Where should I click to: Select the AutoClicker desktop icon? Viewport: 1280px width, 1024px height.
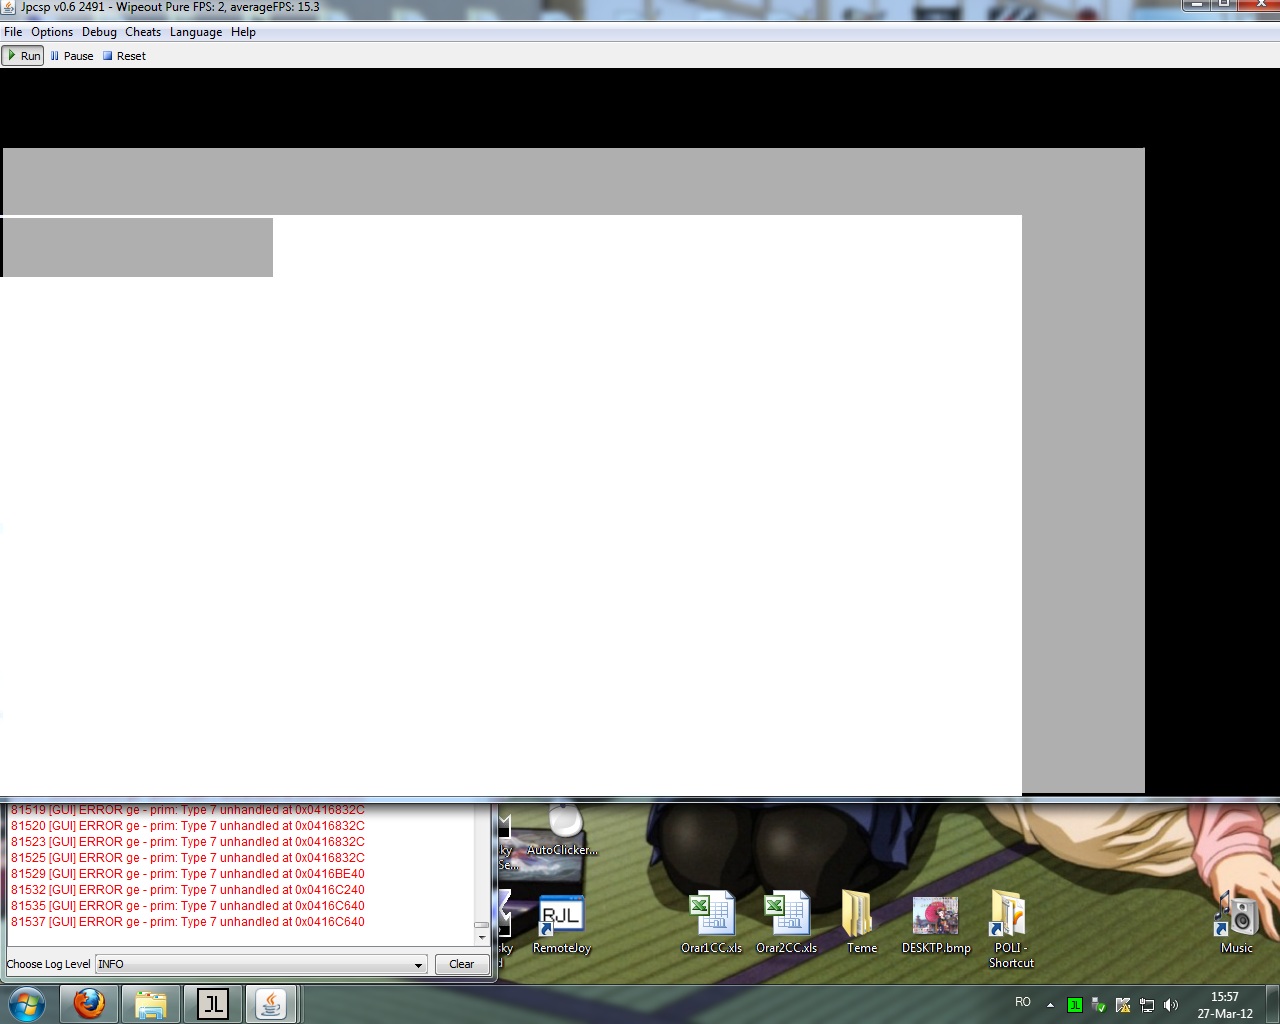[x=563, y=831]
